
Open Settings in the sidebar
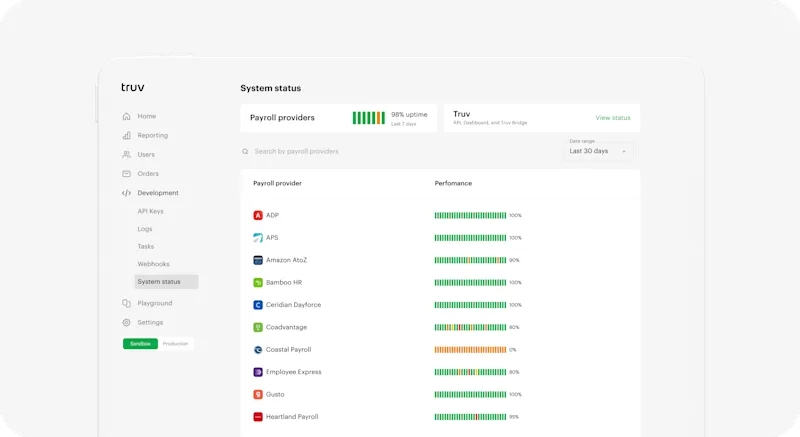coord(150,322)
